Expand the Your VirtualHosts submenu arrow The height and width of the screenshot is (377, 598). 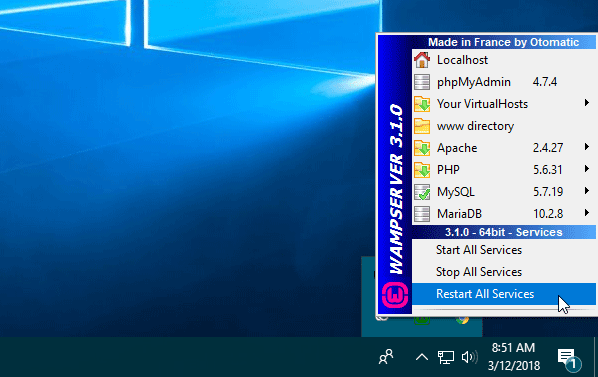pos(587,103)
